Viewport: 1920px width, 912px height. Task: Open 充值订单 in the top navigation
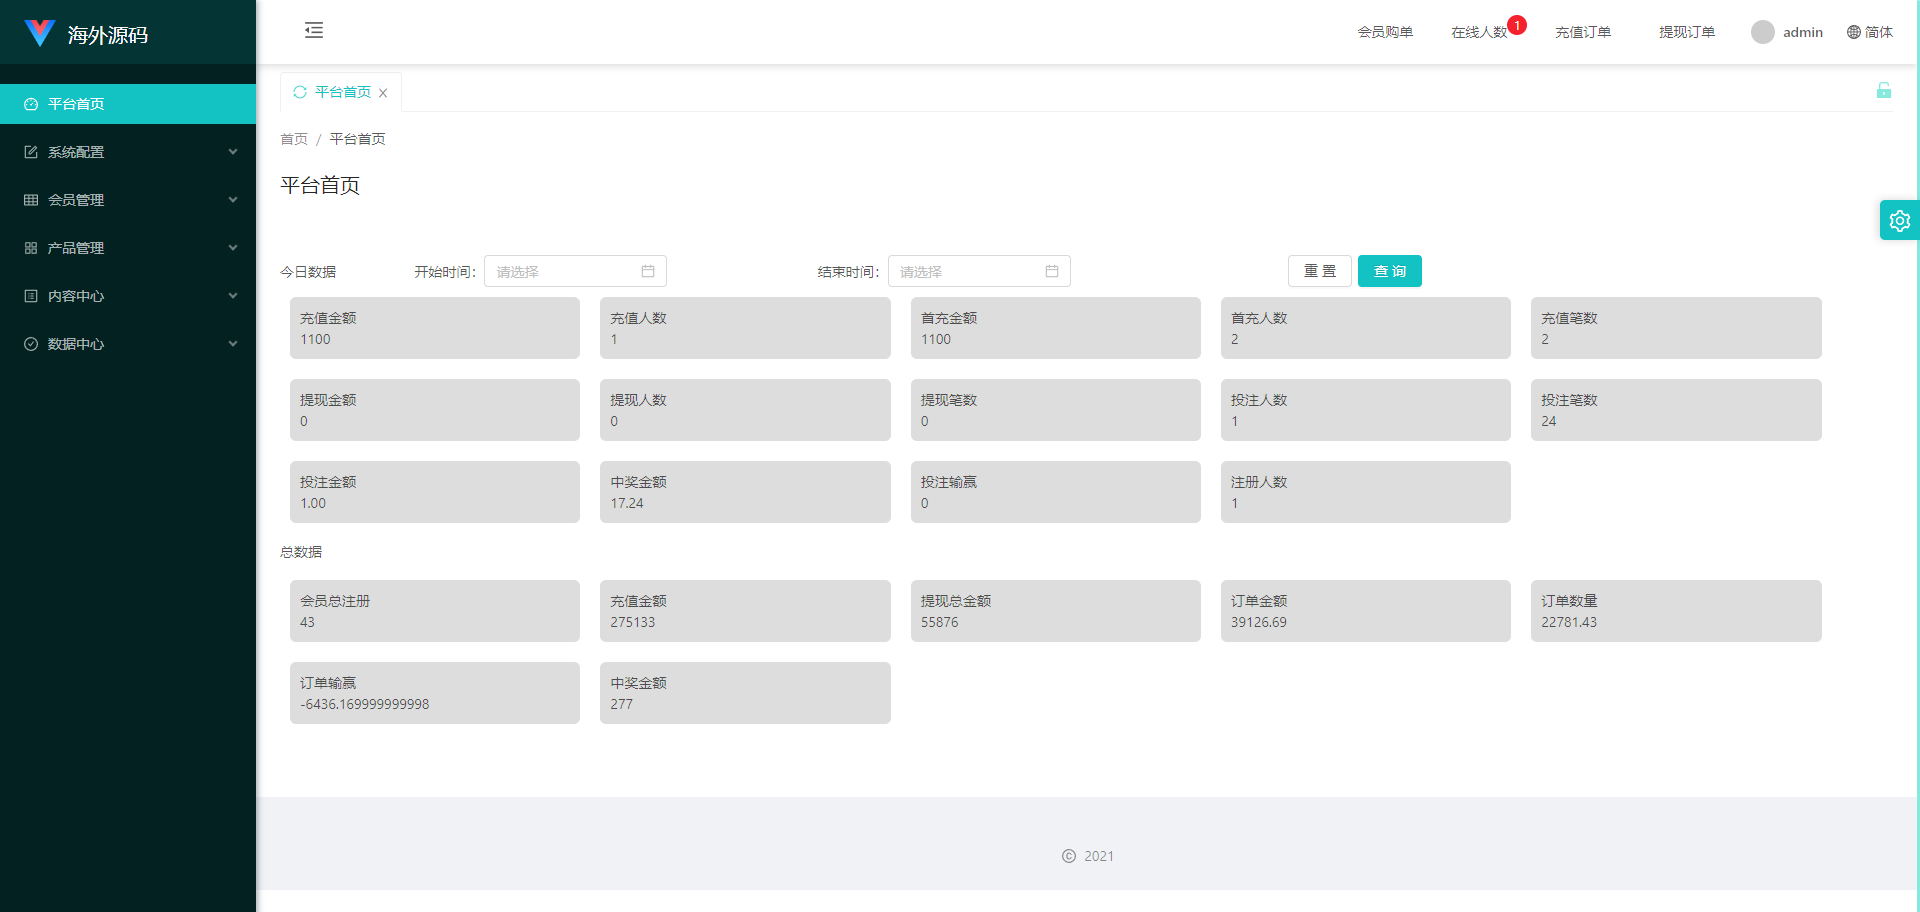coord(1582,32)
